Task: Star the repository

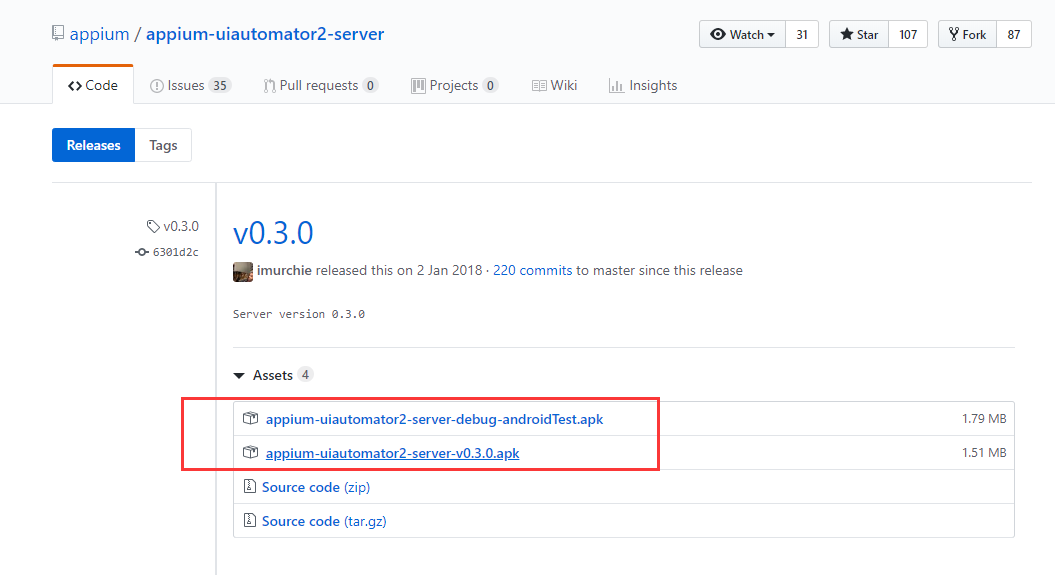Action: point(859,34)
